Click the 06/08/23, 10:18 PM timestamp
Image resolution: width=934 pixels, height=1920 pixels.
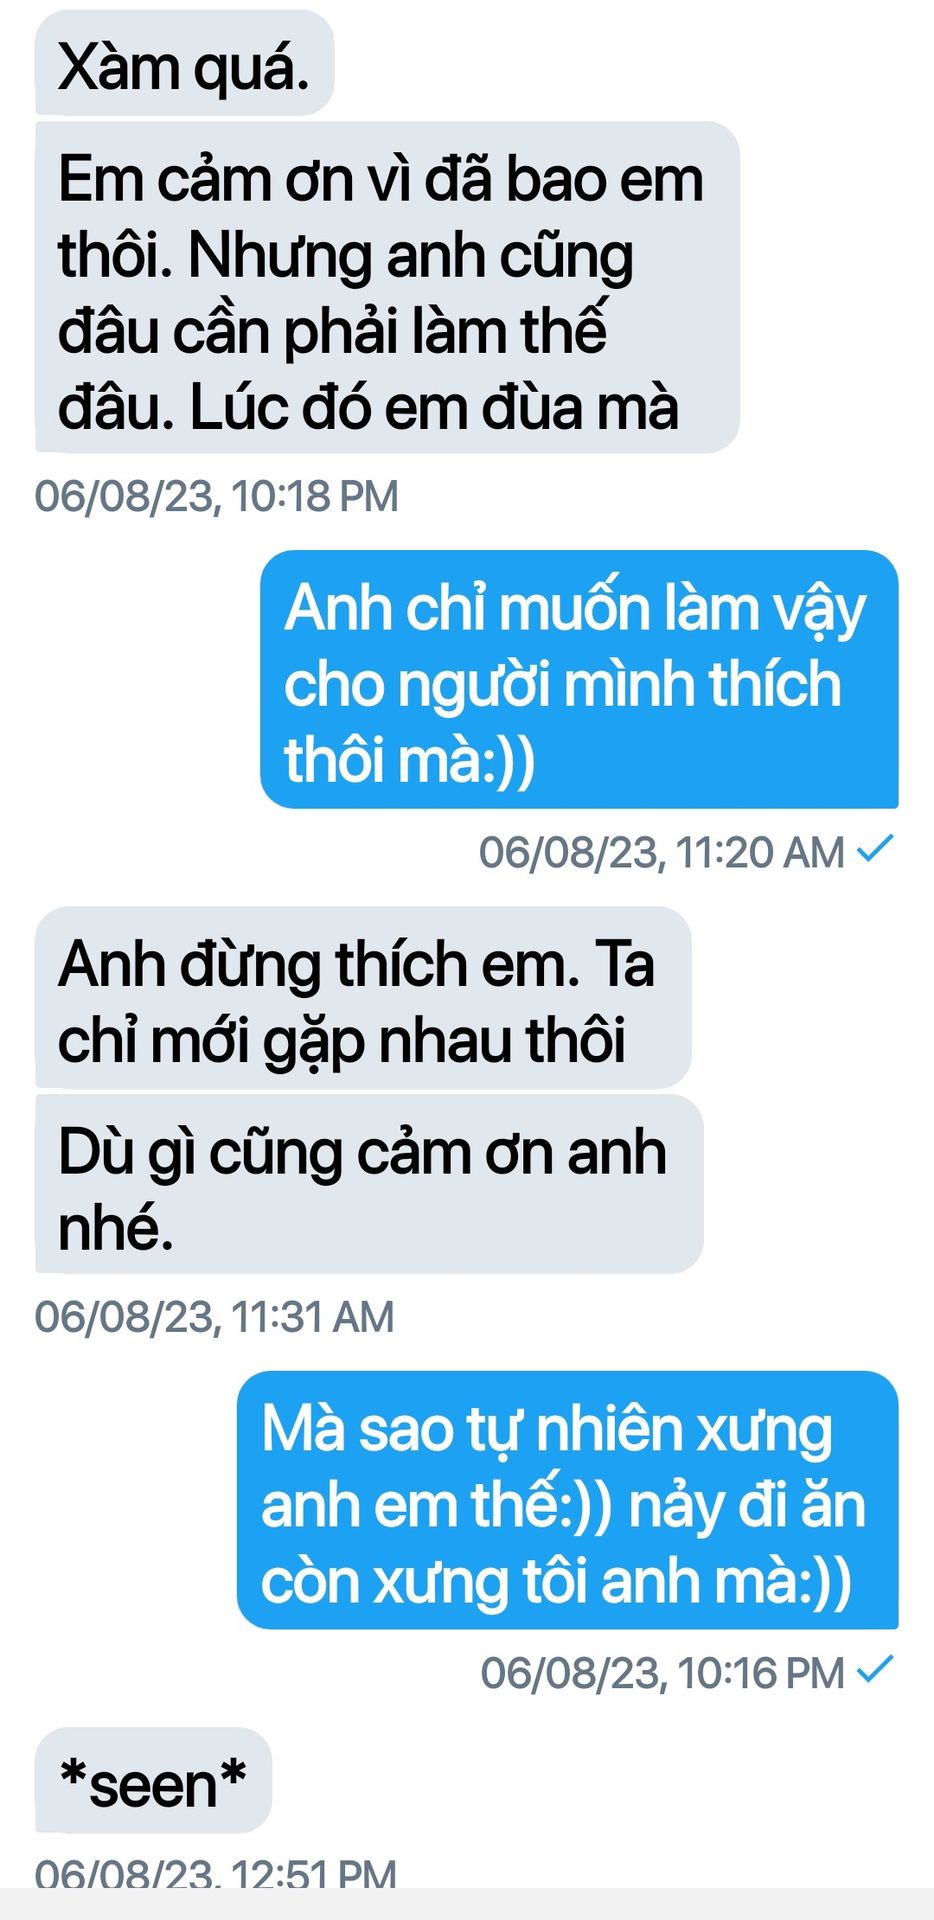[216, 496]
